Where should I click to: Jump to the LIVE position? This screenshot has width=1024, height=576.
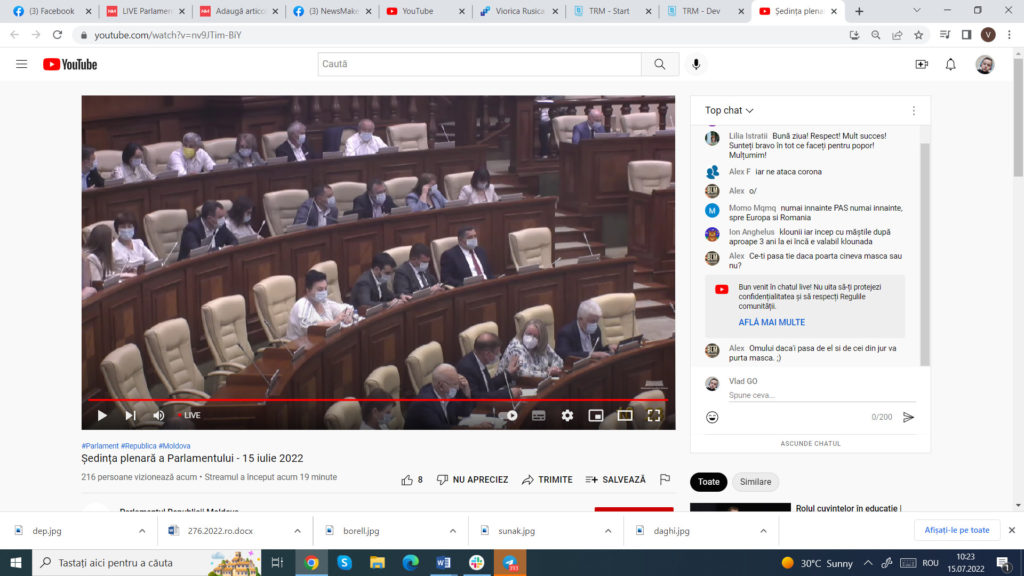click(189, 415)
